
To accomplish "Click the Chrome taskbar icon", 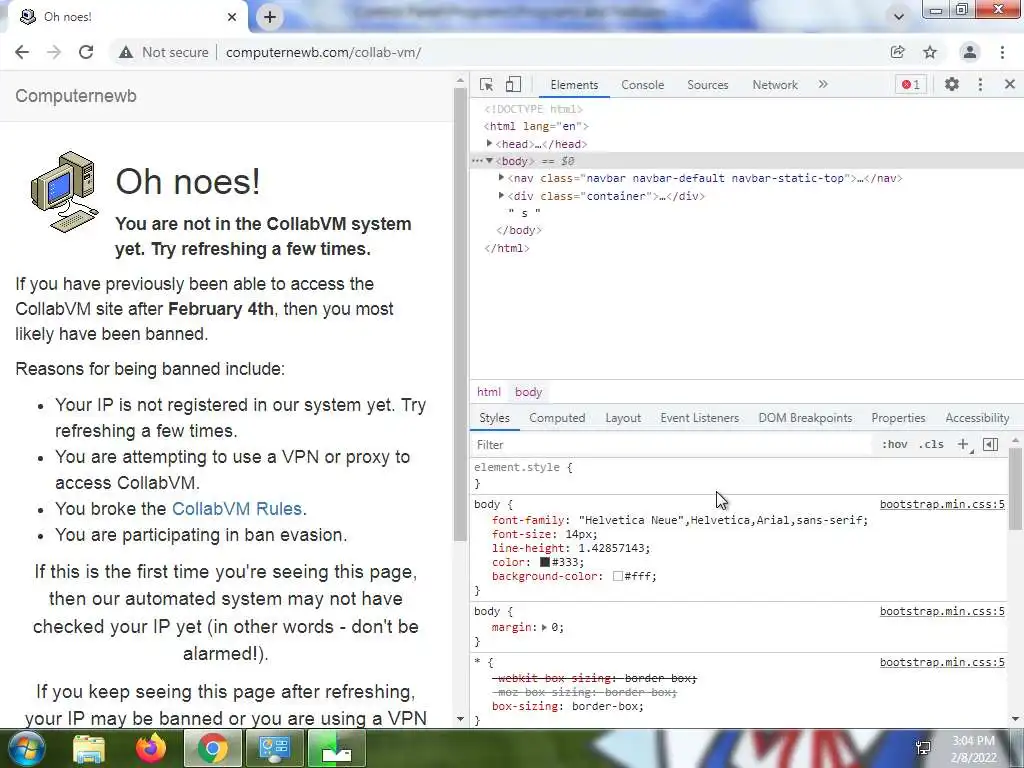I will point(212,748).
